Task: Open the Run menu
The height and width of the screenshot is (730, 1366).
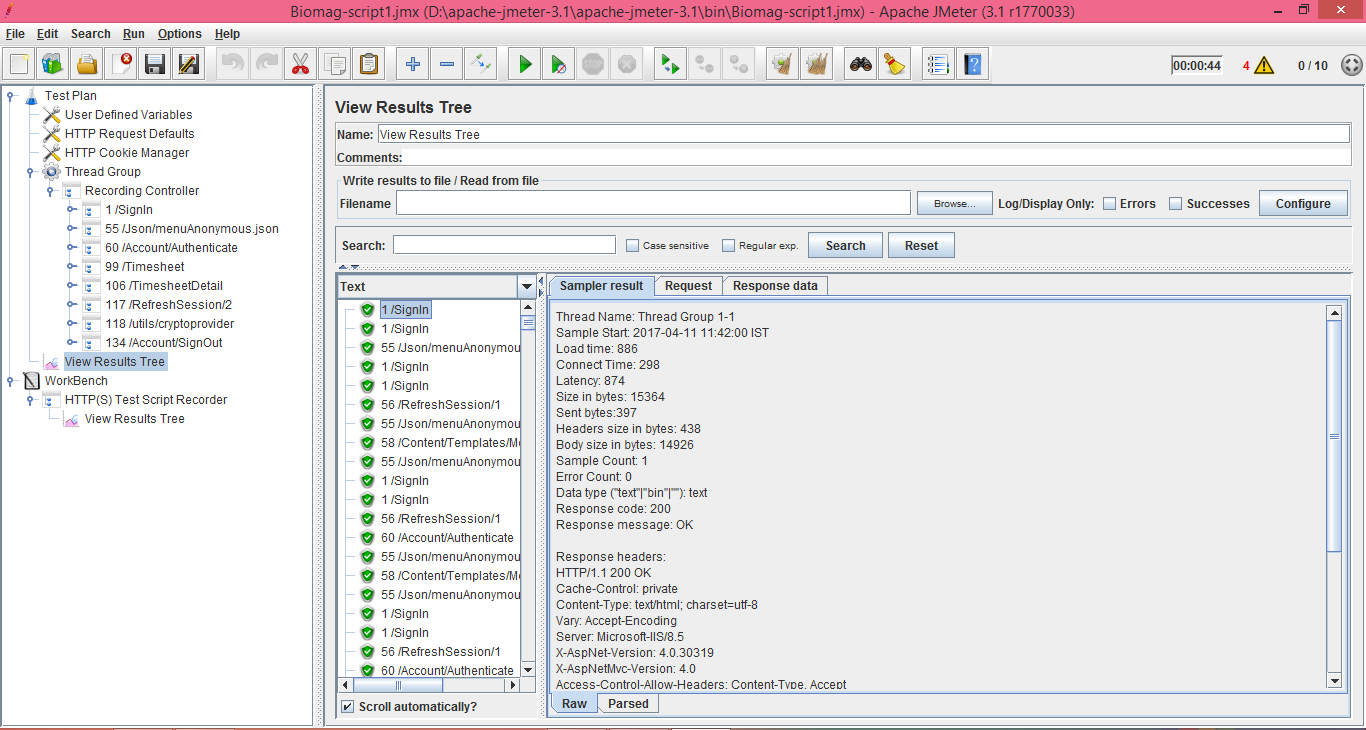Action: coord(134,34)
